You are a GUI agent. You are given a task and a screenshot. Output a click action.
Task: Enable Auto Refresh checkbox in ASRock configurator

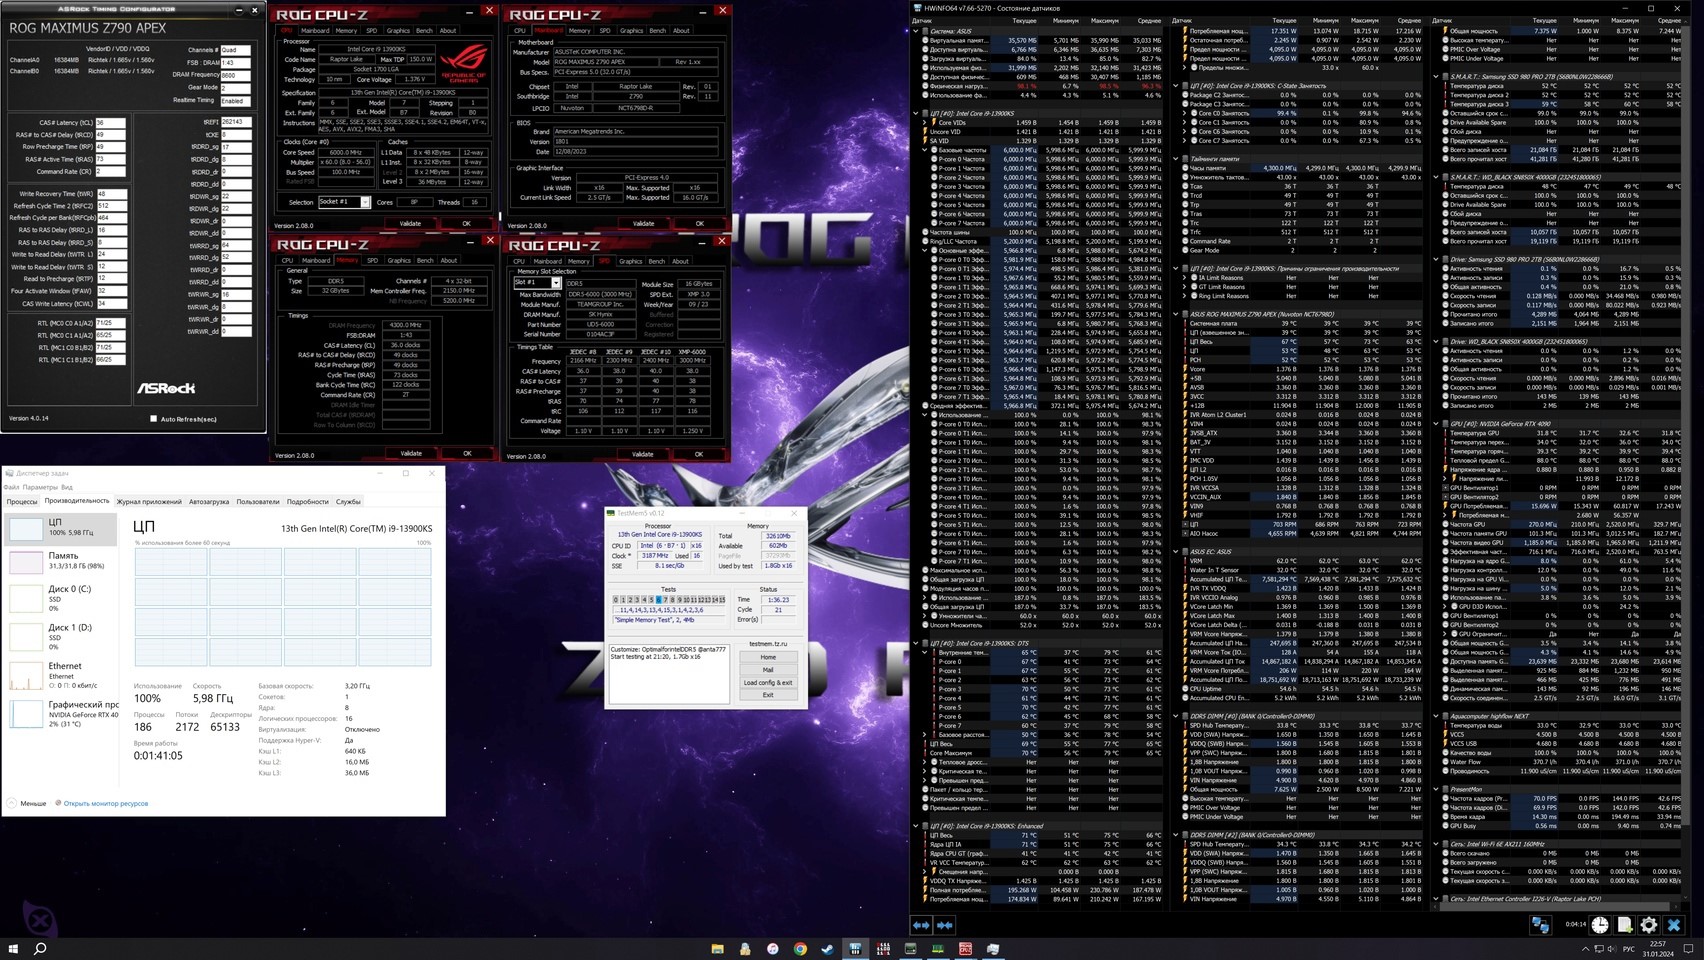[153, 419]
